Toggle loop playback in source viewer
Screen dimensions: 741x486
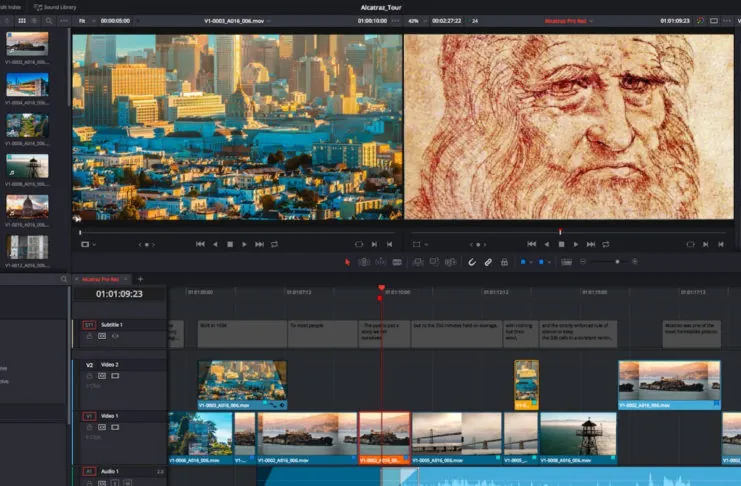tap(274, 244)
